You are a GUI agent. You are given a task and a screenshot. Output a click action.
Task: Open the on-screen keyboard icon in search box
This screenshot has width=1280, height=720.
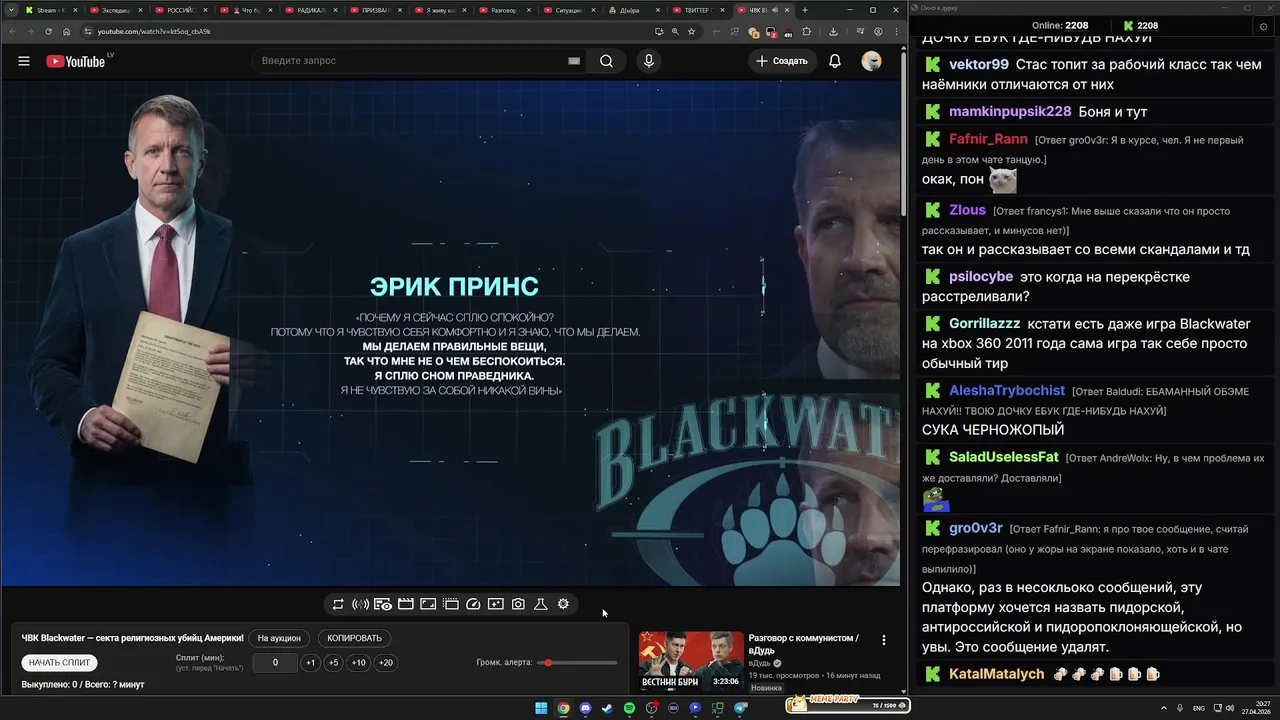(574, 61)
